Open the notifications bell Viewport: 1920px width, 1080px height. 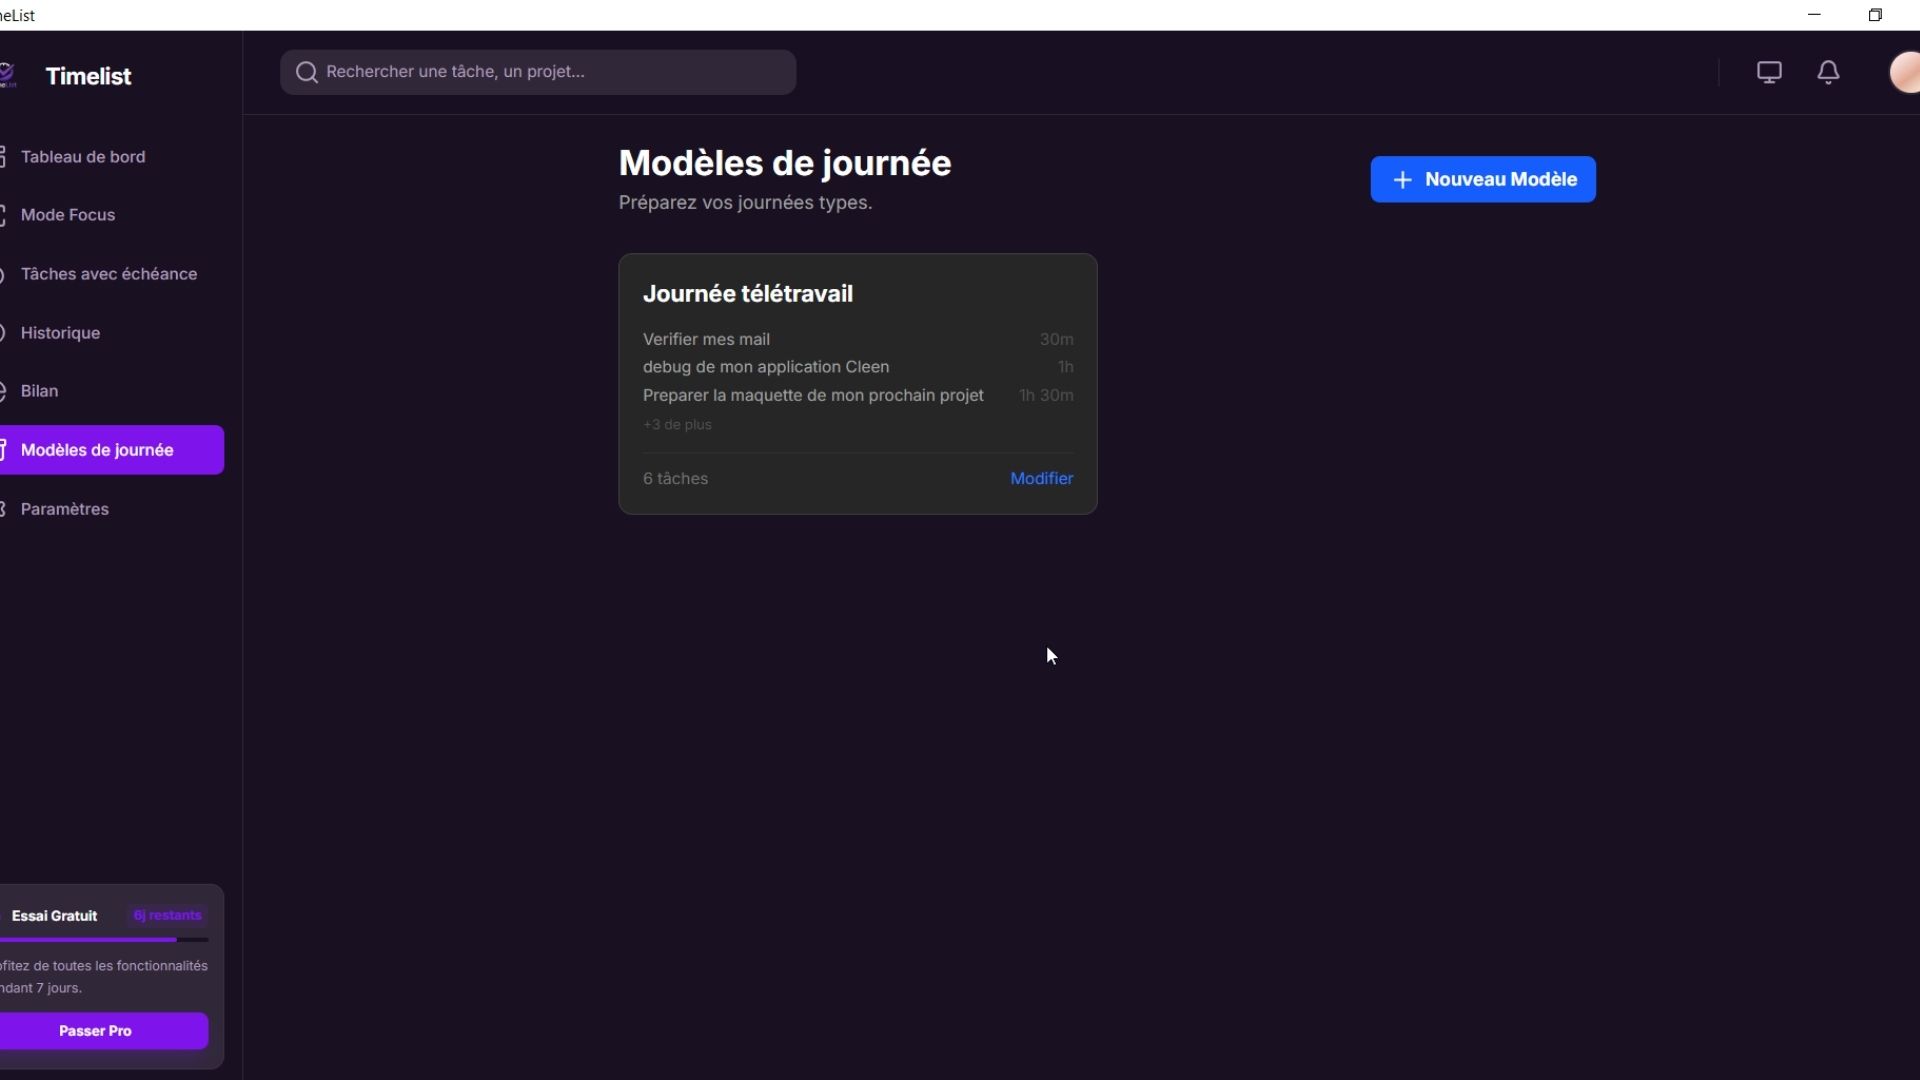click(1828, 72)
